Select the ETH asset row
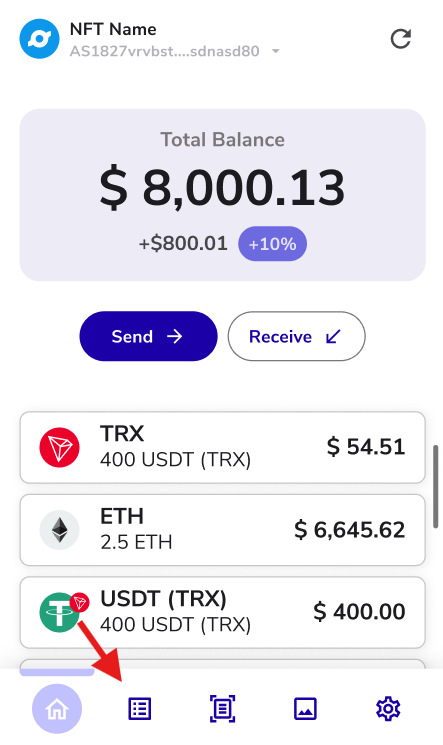 222,530
